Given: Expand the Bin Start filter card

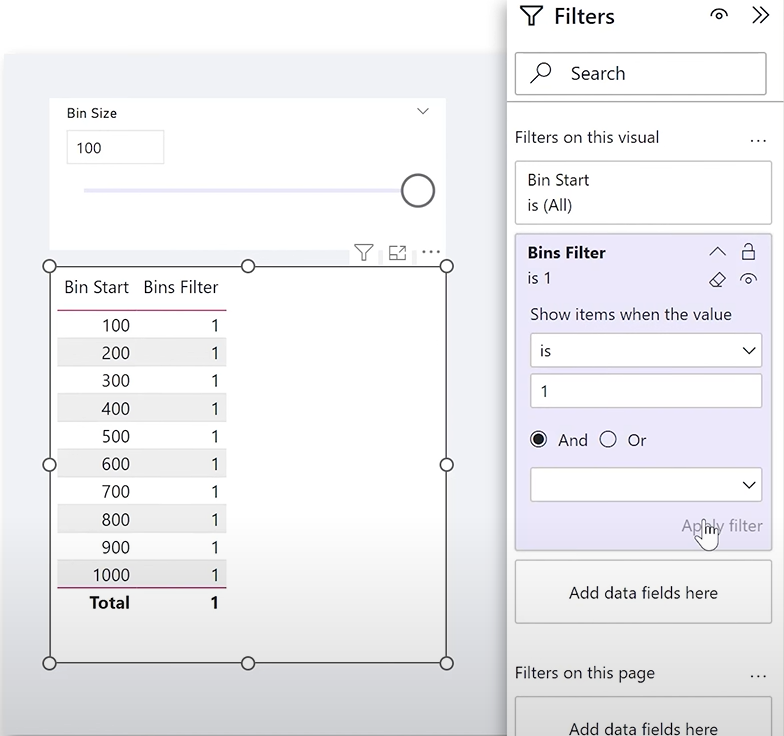Looking at the screenshot, I should pos(644,192).
